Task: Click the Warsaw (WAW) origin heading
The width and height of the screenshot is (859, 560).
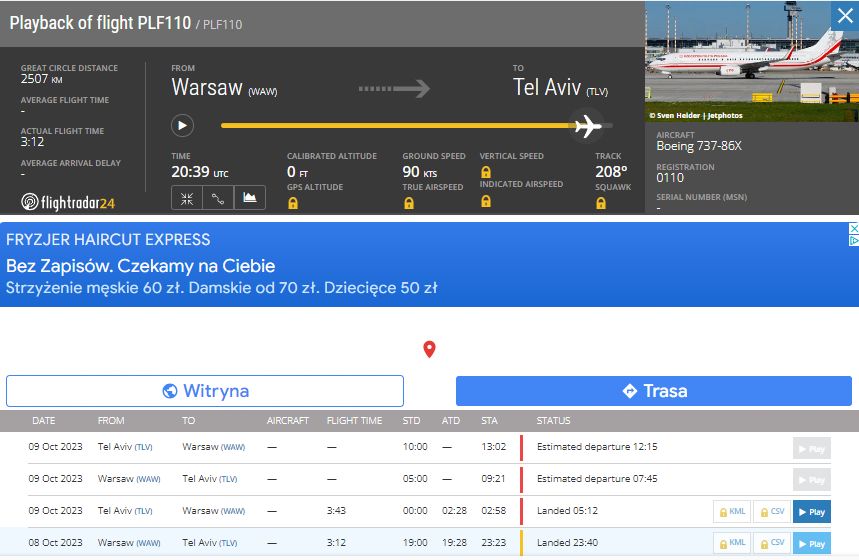Action: 224,88
